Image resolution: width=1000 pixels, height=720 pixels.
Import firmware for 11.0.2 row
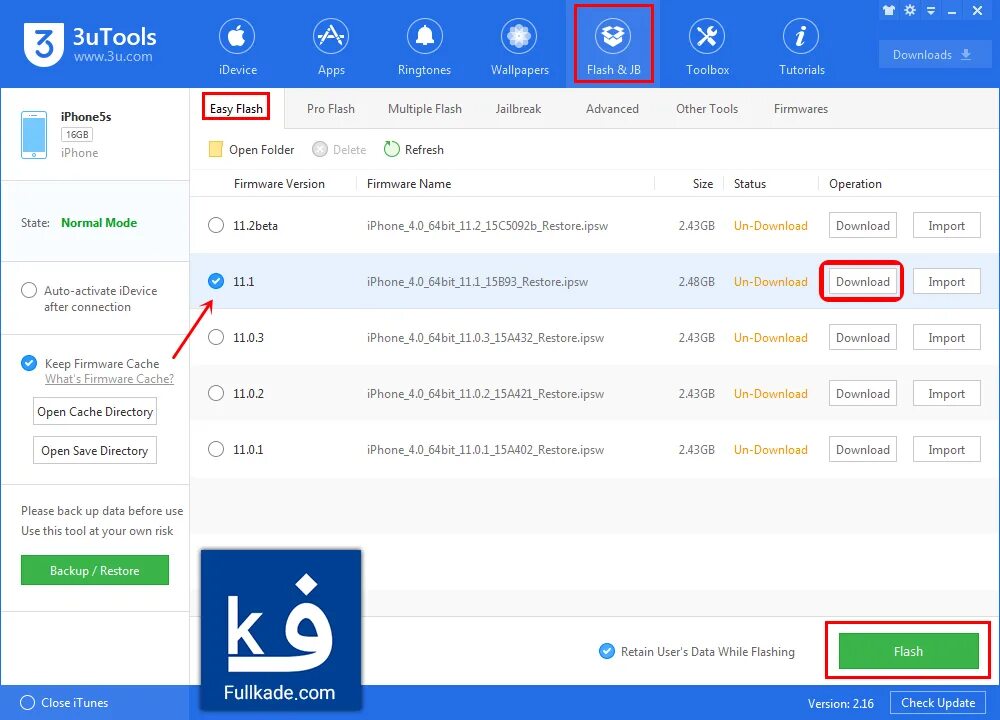tap(946, 393)
